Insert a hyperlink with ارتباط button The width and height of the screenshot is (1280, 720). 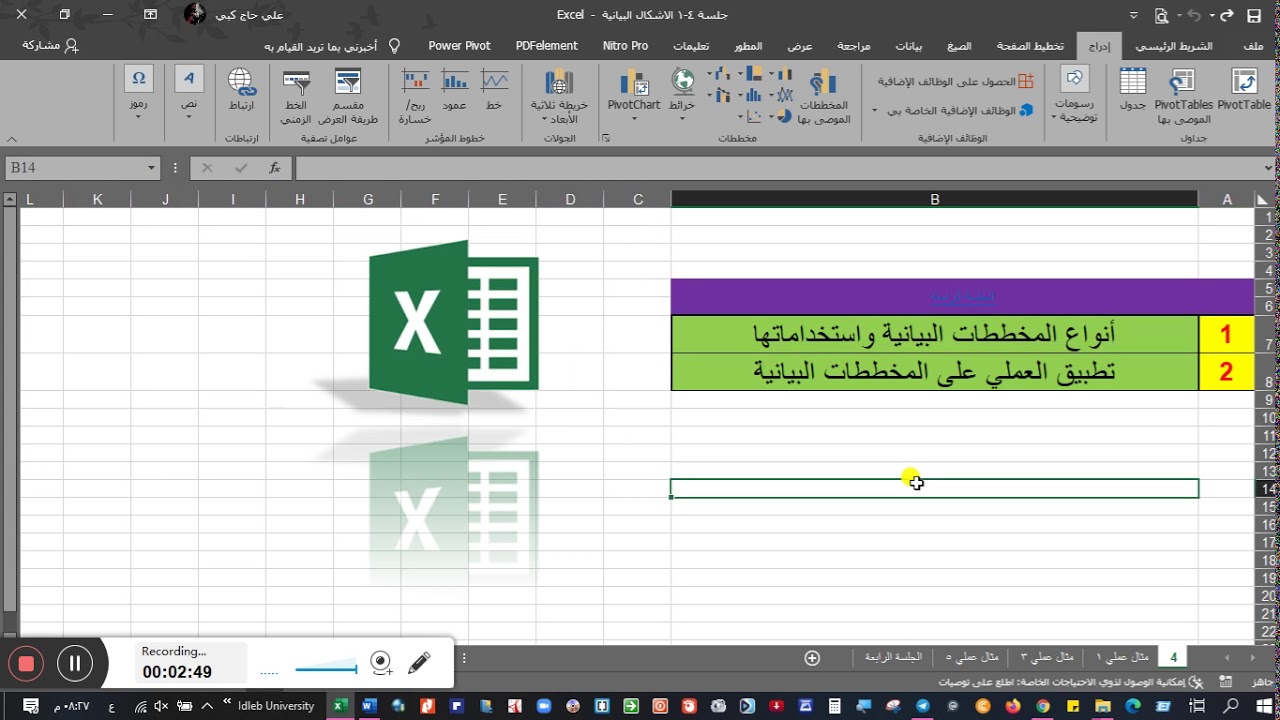tap(241, 90)
